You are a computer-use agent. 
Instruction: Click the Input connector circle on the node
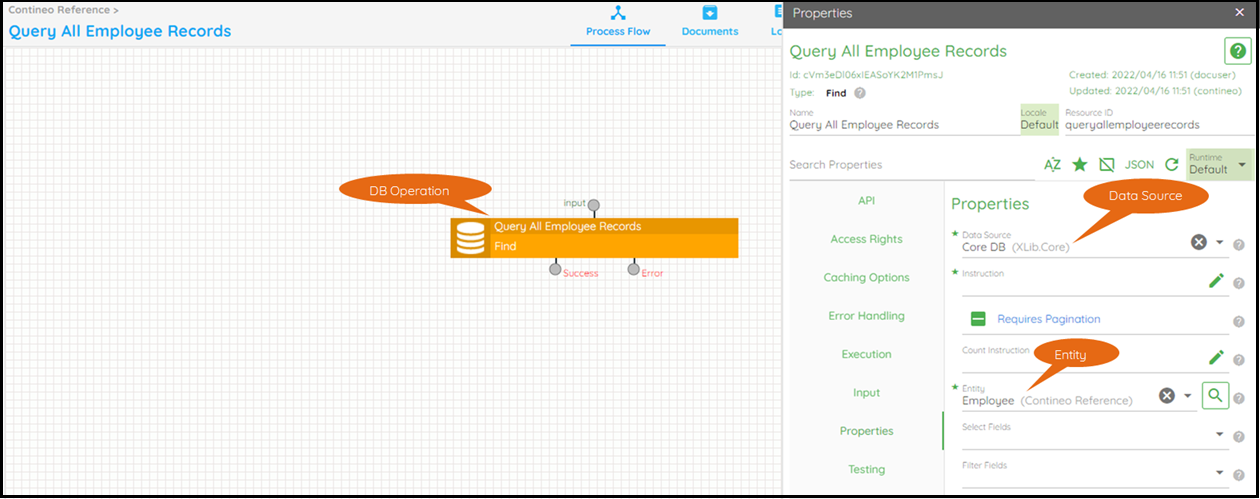click(x=594, y=203)
